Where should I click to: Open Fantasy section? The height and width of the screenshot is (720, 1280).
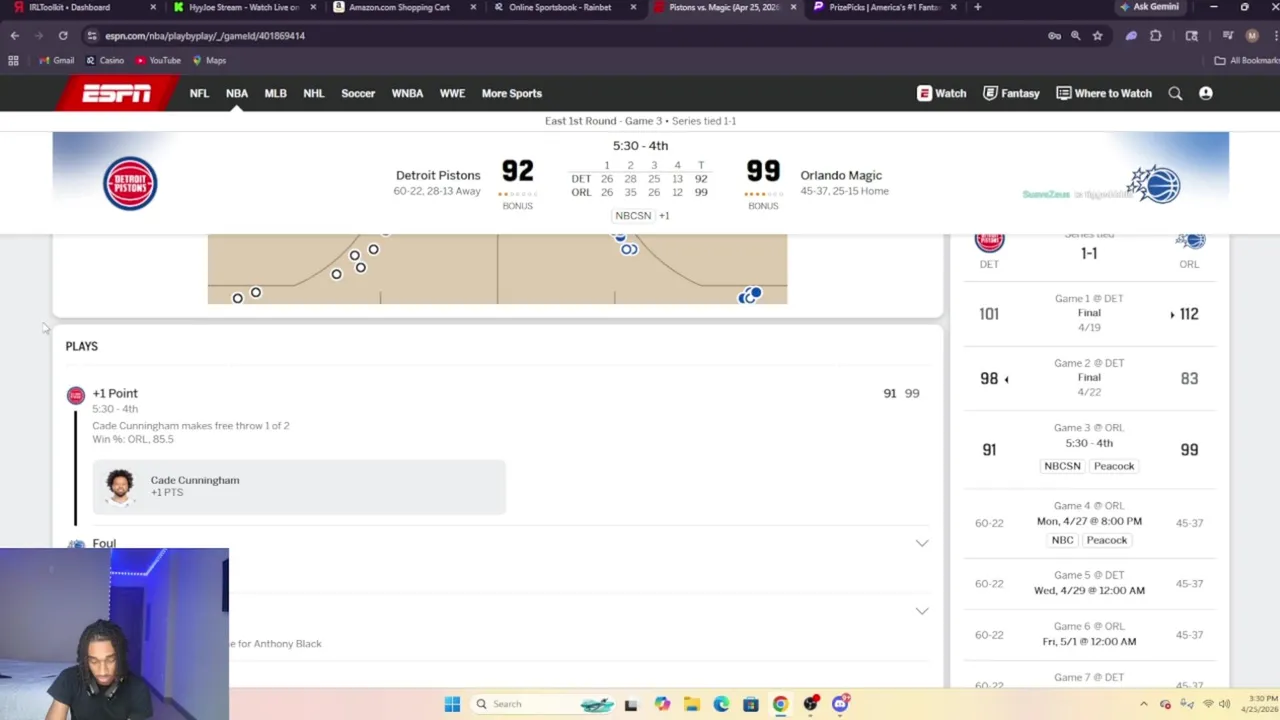(x=1011, y=93)
